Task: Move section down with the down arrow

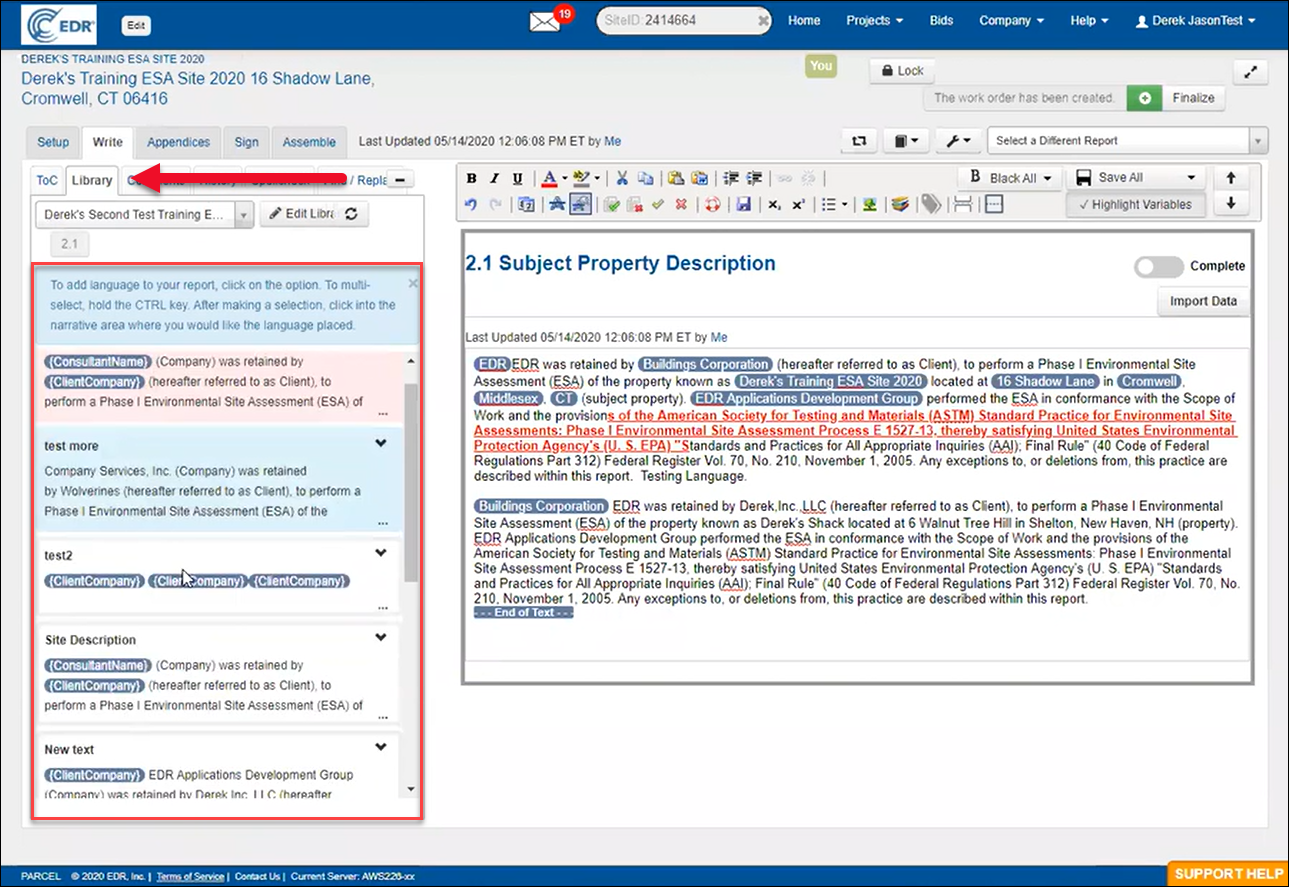Action: [x=1231, y=203]
